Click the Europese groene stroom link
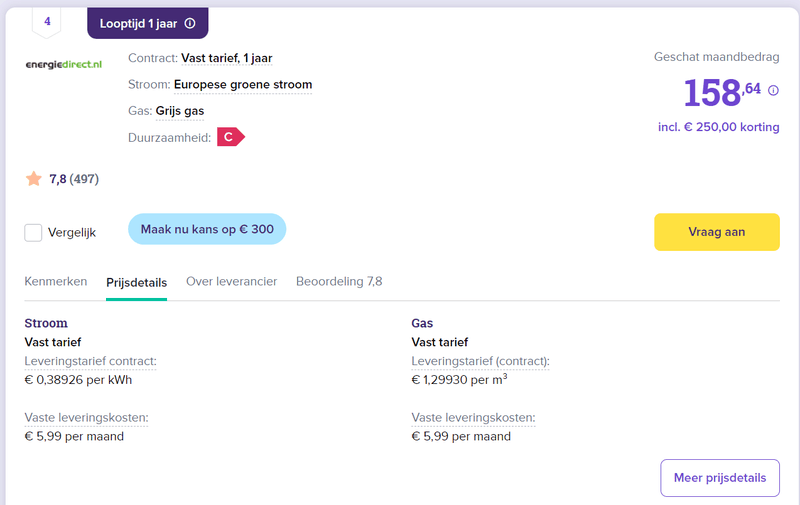 (243, 85)
